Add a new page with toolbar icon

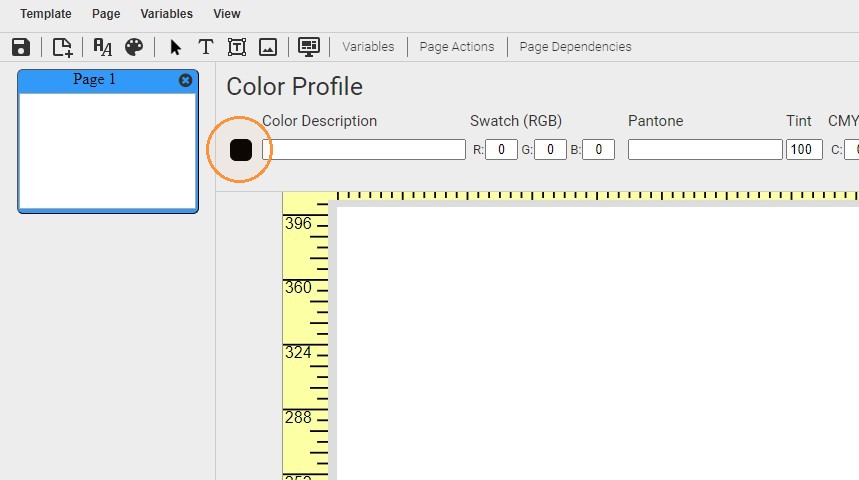pyautogui.click(x=62, y=47)
